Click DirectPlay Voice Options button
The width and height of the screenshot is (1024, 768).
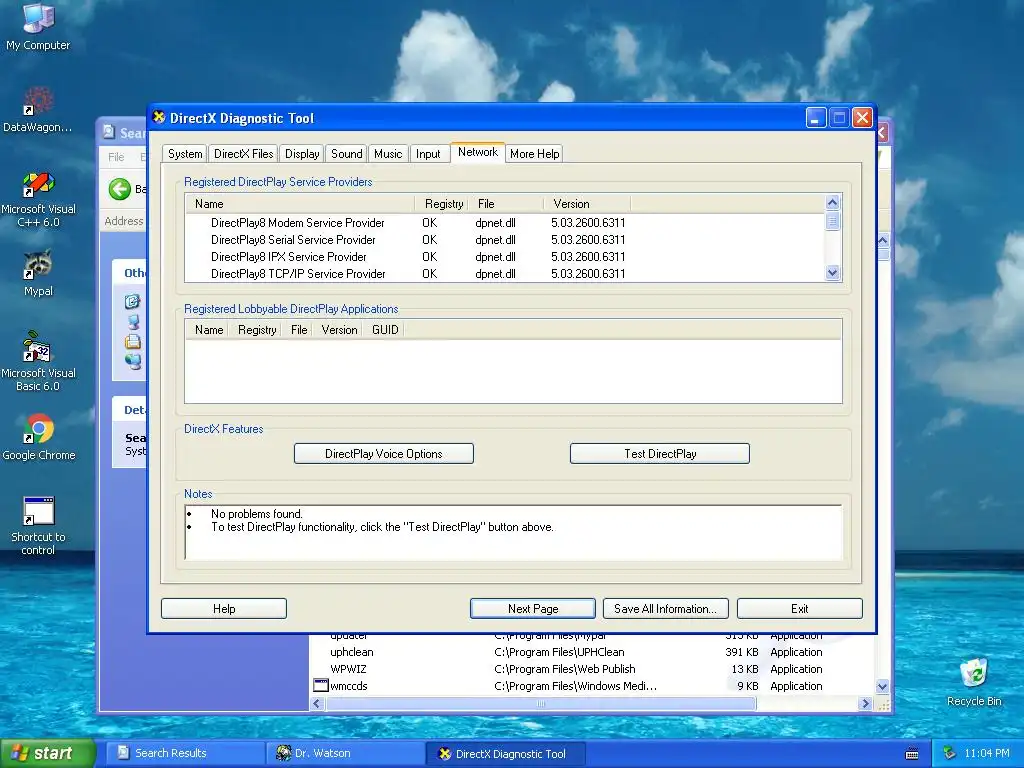[x=383, y=454]
